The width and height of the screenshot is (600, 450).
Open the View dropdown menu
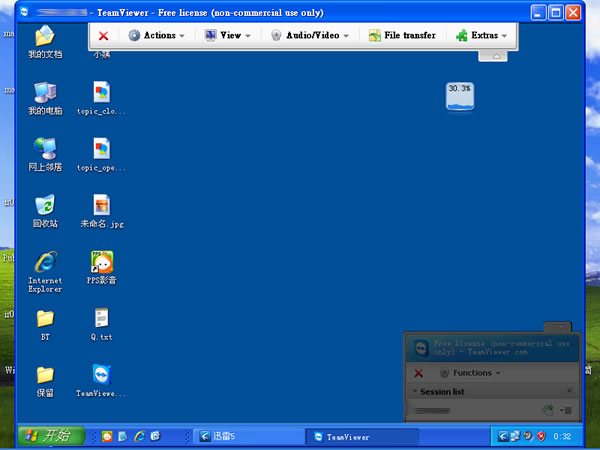227,35
